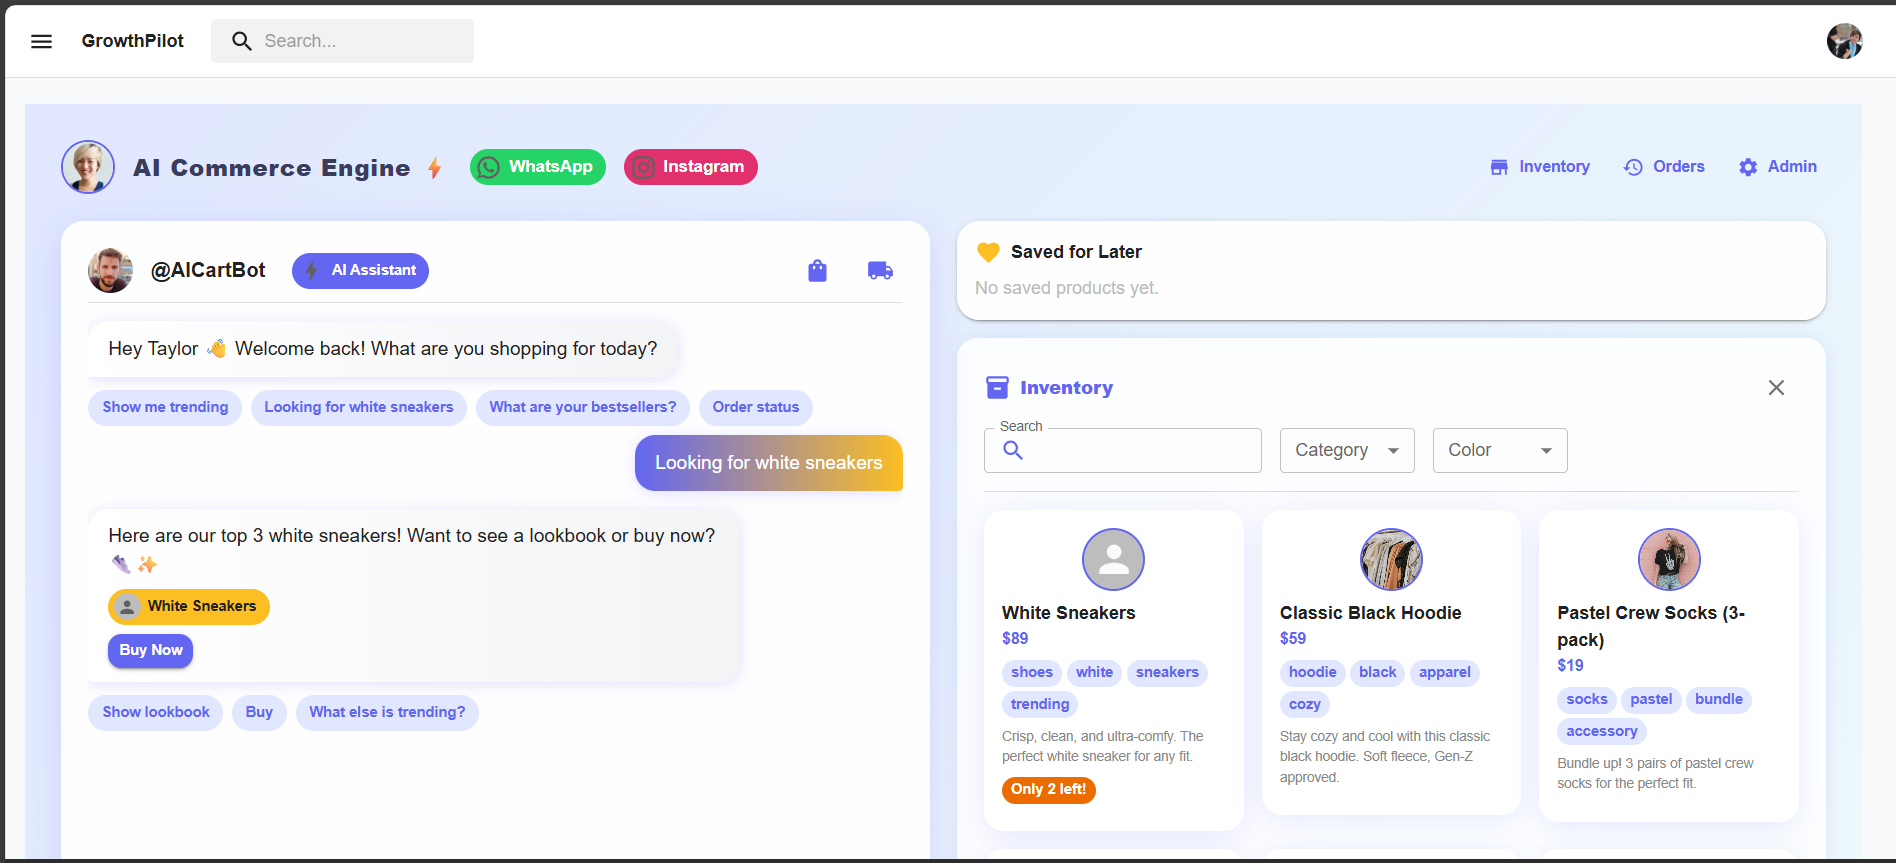Go to Inventory in top navigation
This screenshot has height=863, width=1896.
(x=1540, y=167)
